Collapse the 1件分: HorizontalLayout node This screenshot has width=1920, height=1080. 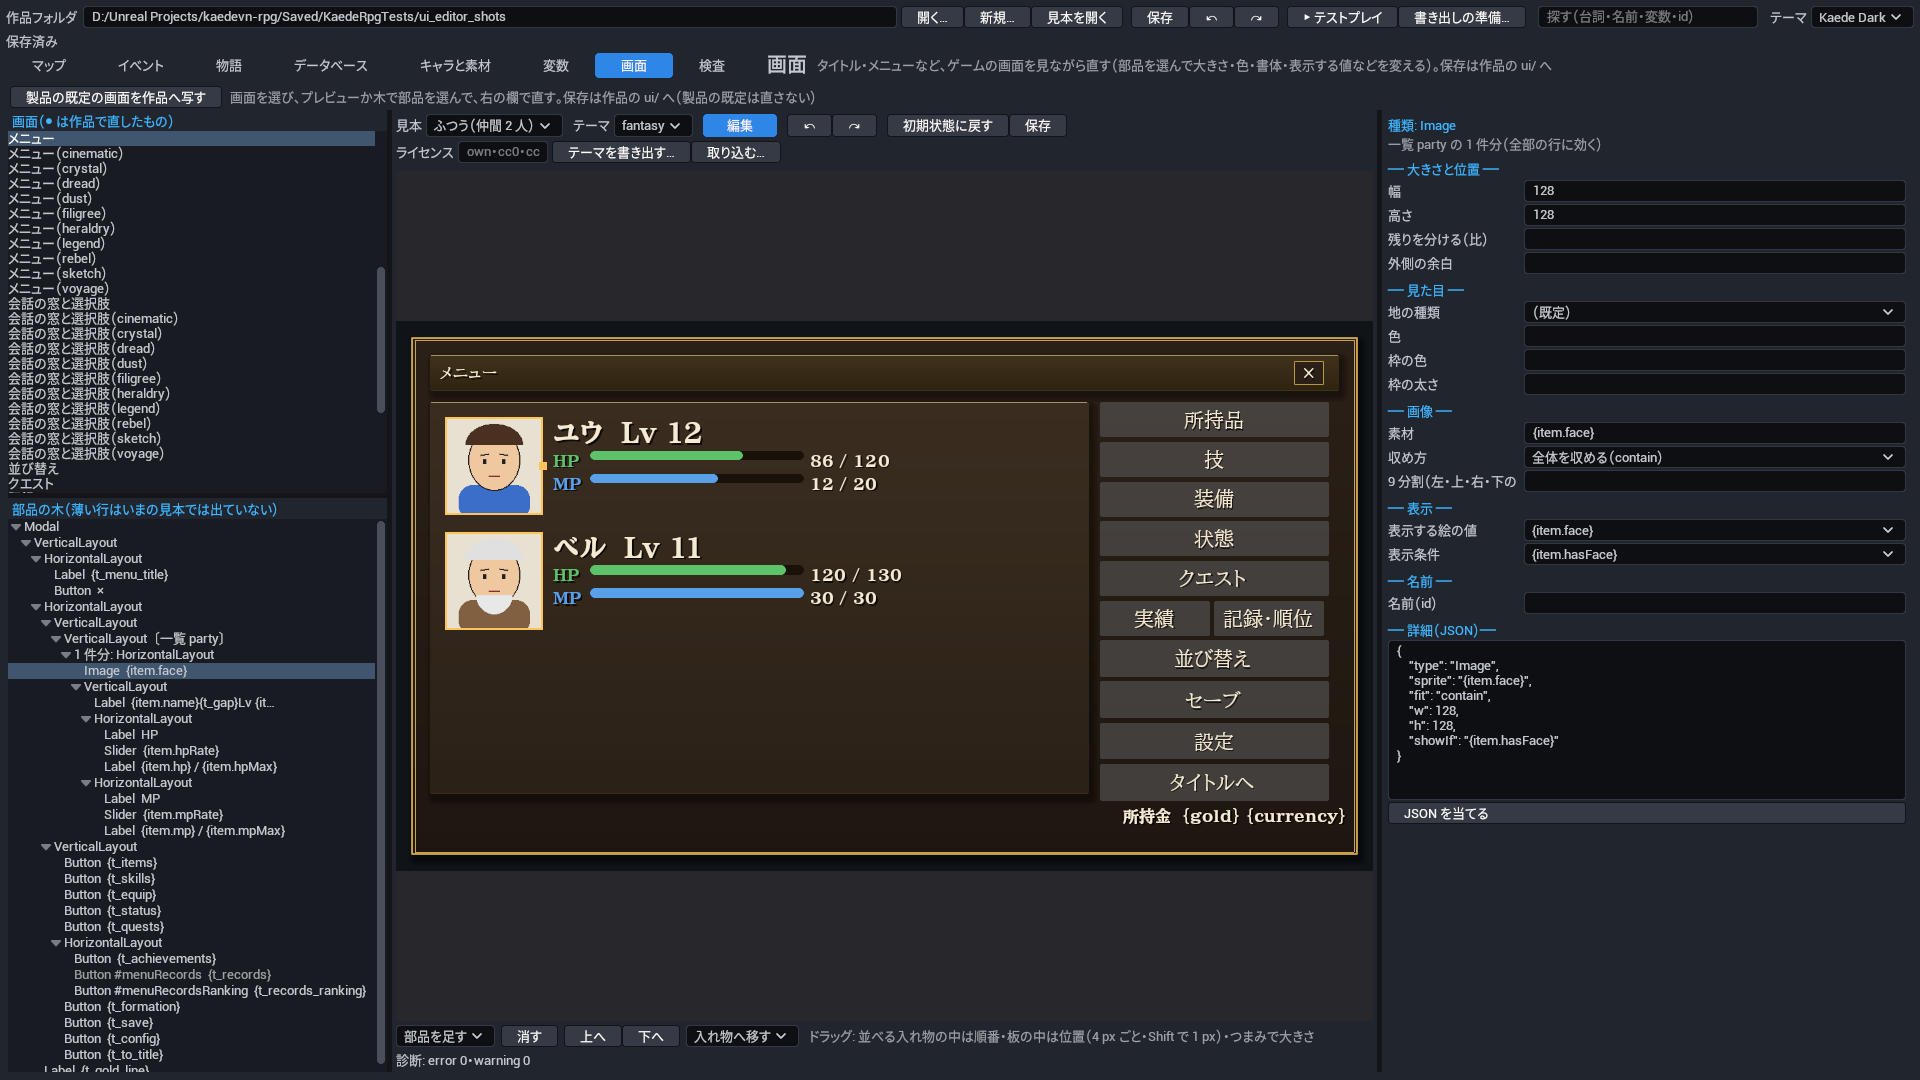(x=66, y=655)
